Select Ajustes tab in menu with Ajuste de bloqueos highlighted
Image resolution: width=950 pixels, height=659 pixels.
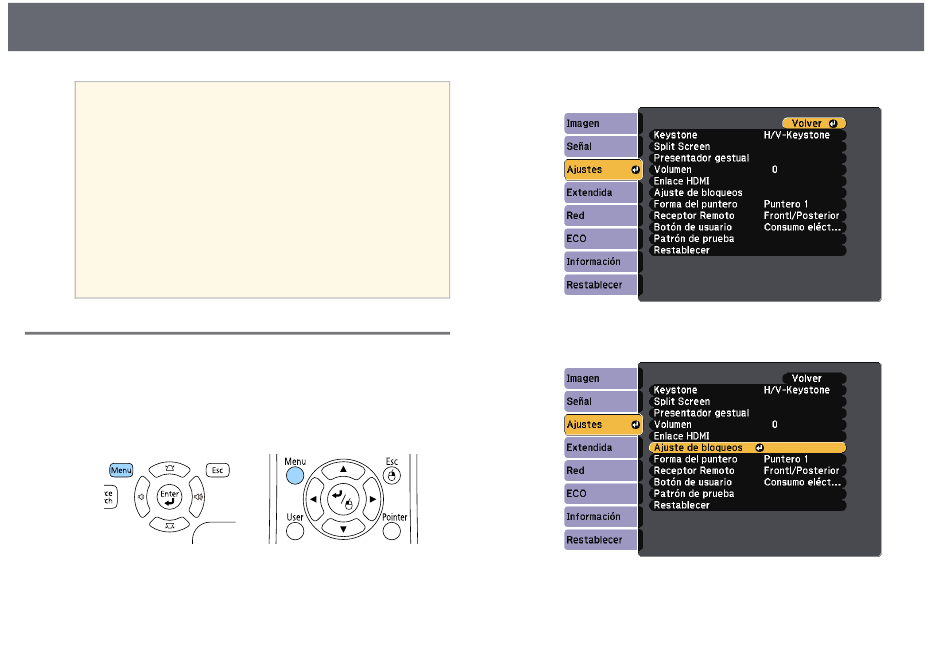603,425
